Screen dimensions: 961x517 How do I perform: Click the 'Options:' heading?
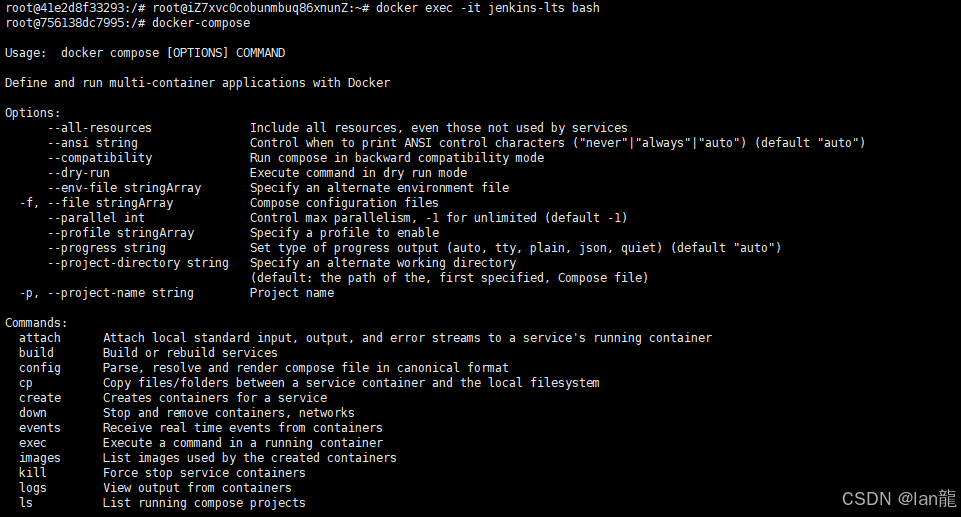tap(33, 113)
